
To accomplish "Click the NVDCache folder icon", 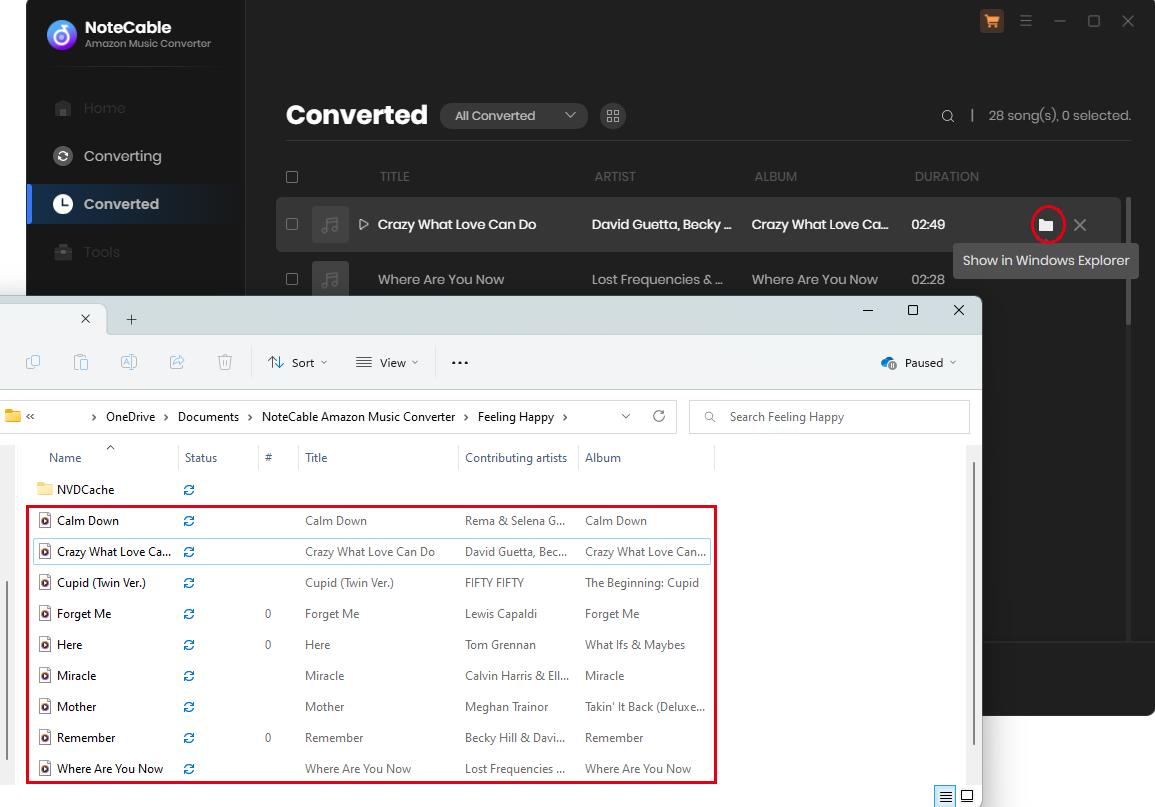I will pyautogui.click(x=44, y=489).
